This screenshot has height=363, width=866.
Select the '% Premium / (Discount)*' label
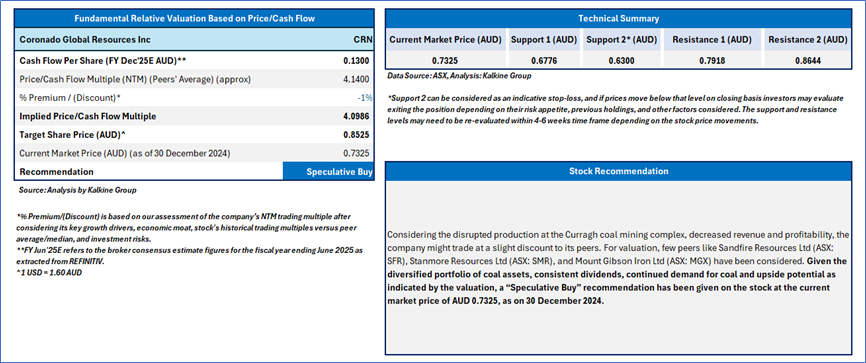tap(70, 97)
